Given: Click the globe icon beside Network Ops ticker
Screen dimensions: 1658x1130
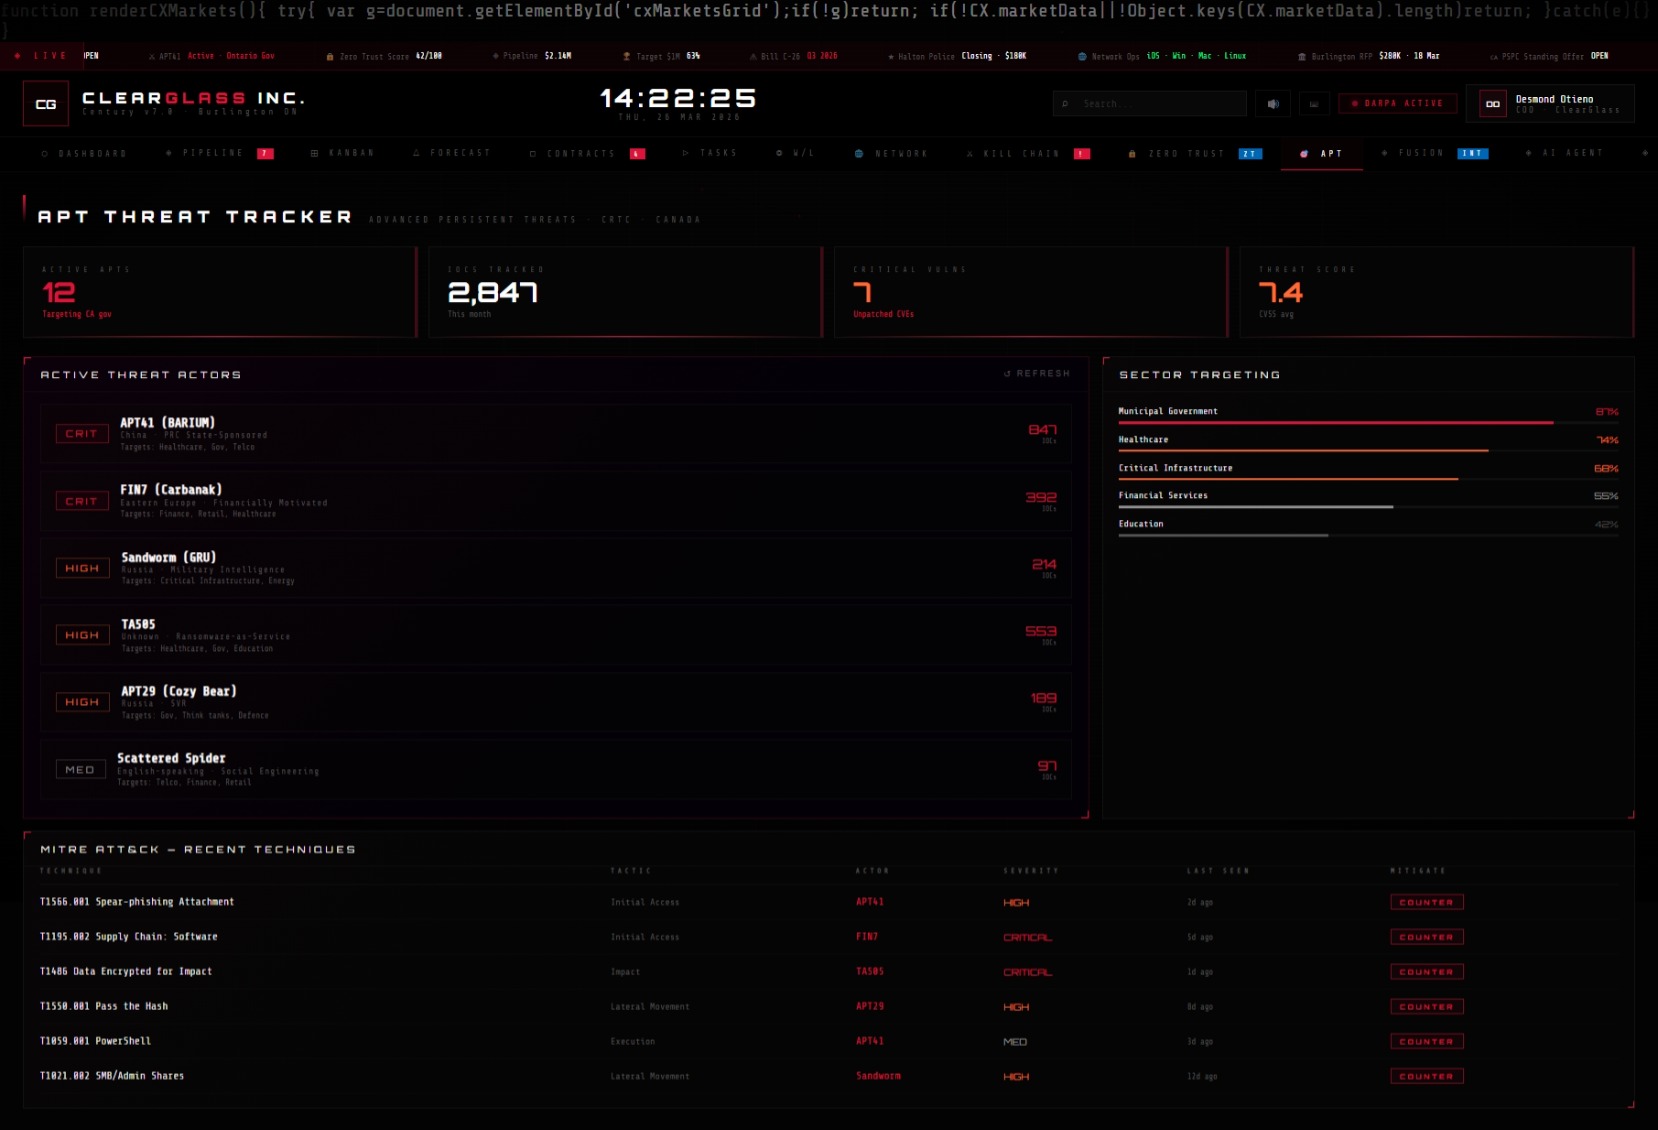Looking at the screenshot, I should pyautogui.click(x=1082, y=56).
